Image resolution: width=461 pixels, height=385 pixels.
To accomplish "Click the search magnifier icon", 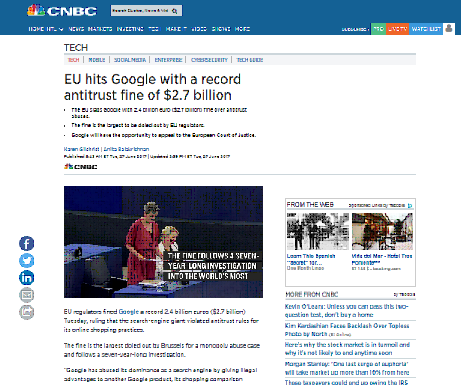I will (x=174, y=11).
